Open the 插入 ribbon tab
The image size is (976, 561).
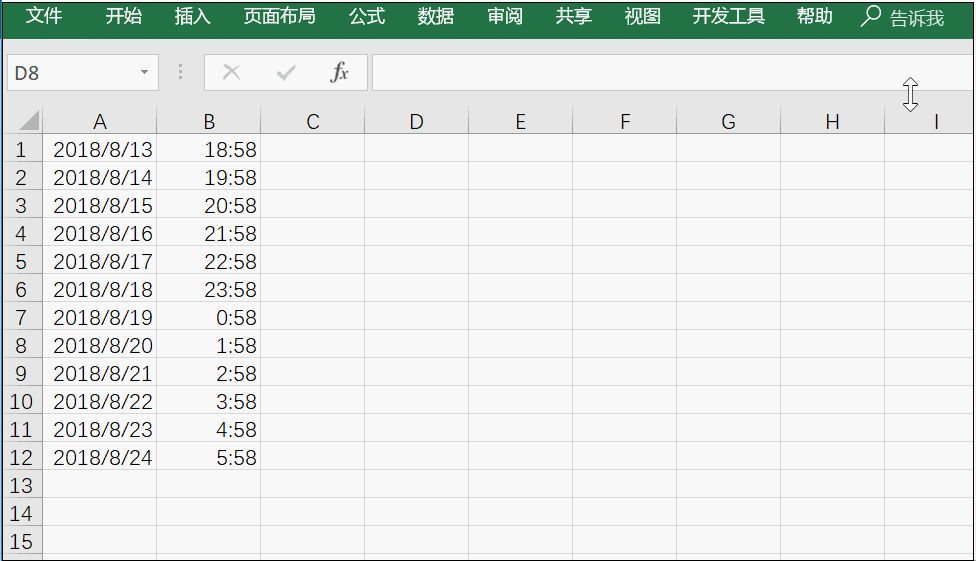[x=192, y=16]
